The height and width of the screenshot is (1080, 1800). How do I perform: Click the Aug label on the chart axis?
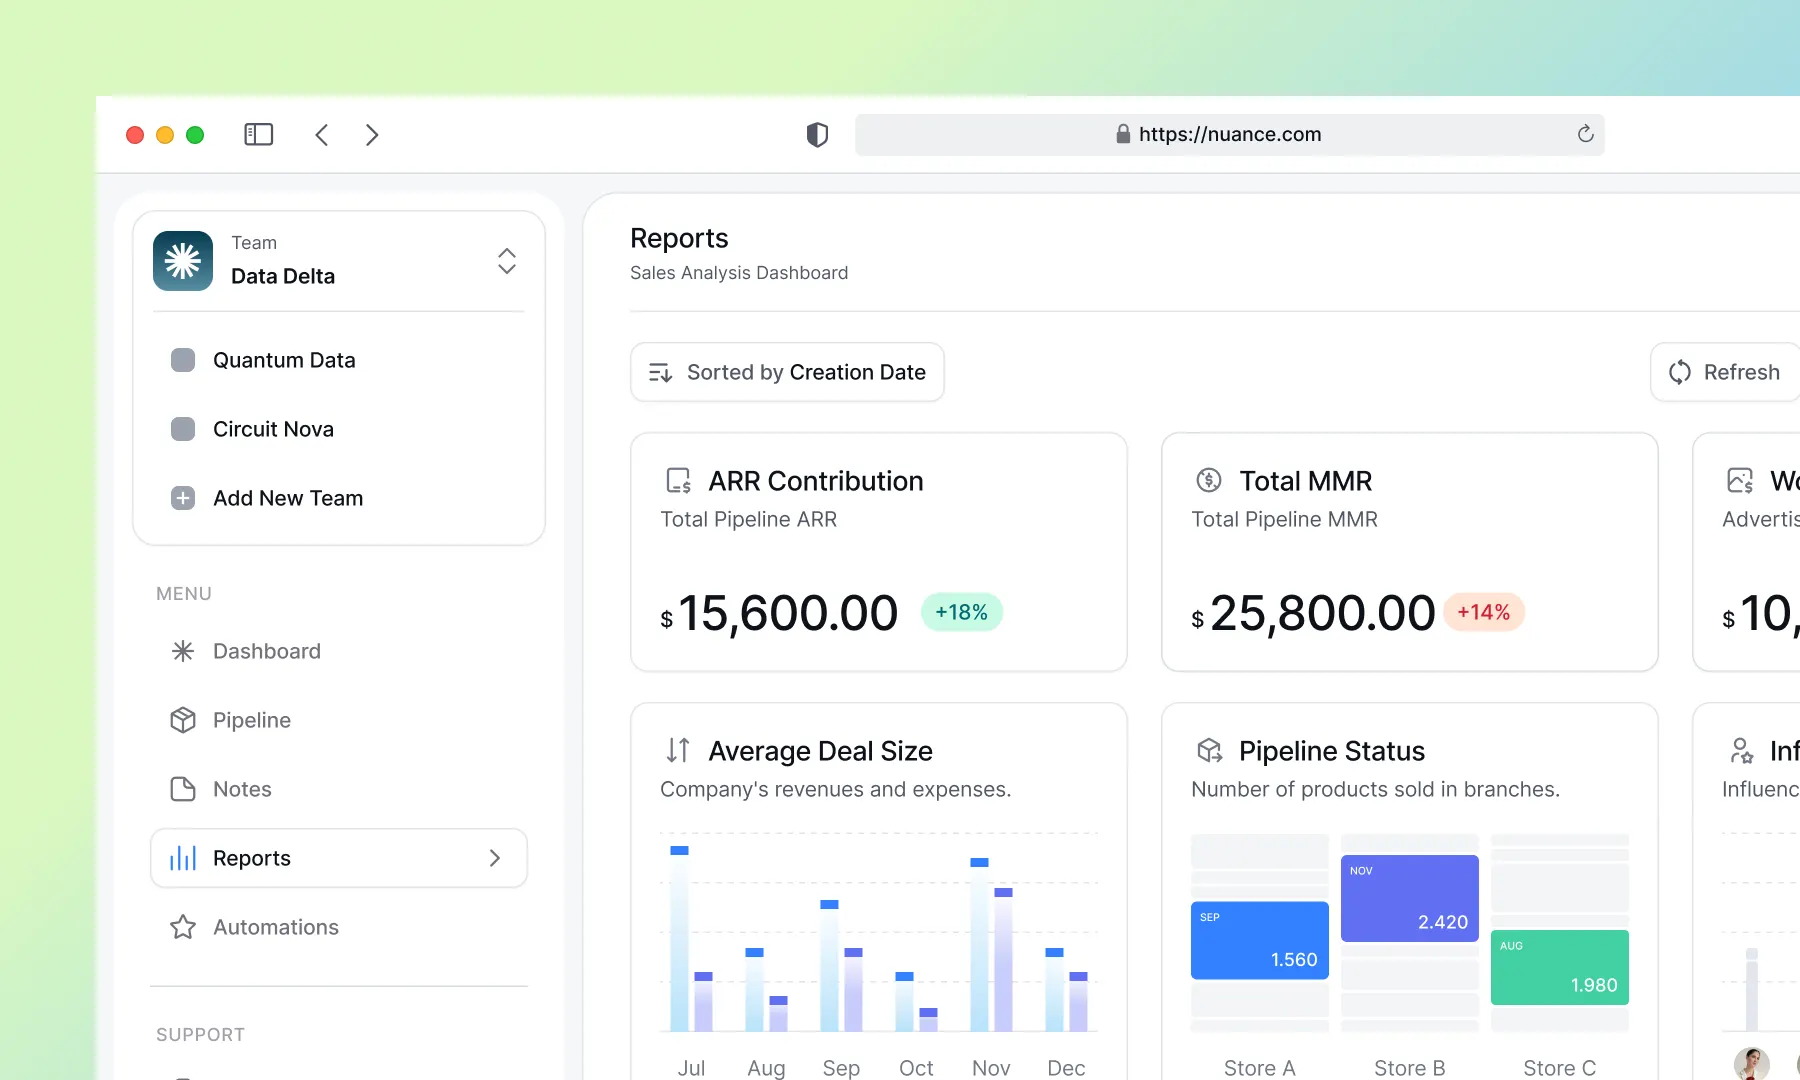(766, 1068)
